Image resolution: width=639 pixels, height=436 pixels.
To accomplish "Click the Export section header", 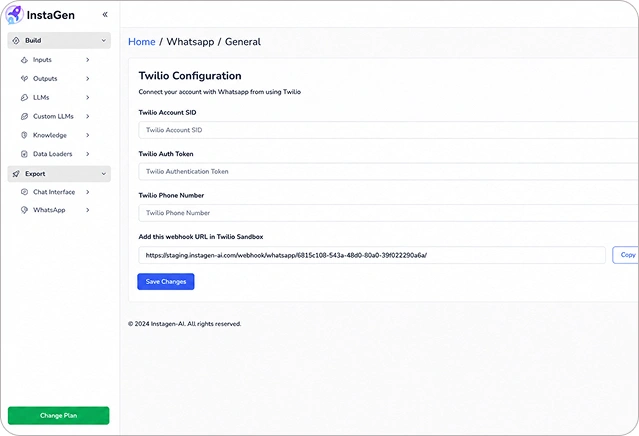I will point(59,174).
